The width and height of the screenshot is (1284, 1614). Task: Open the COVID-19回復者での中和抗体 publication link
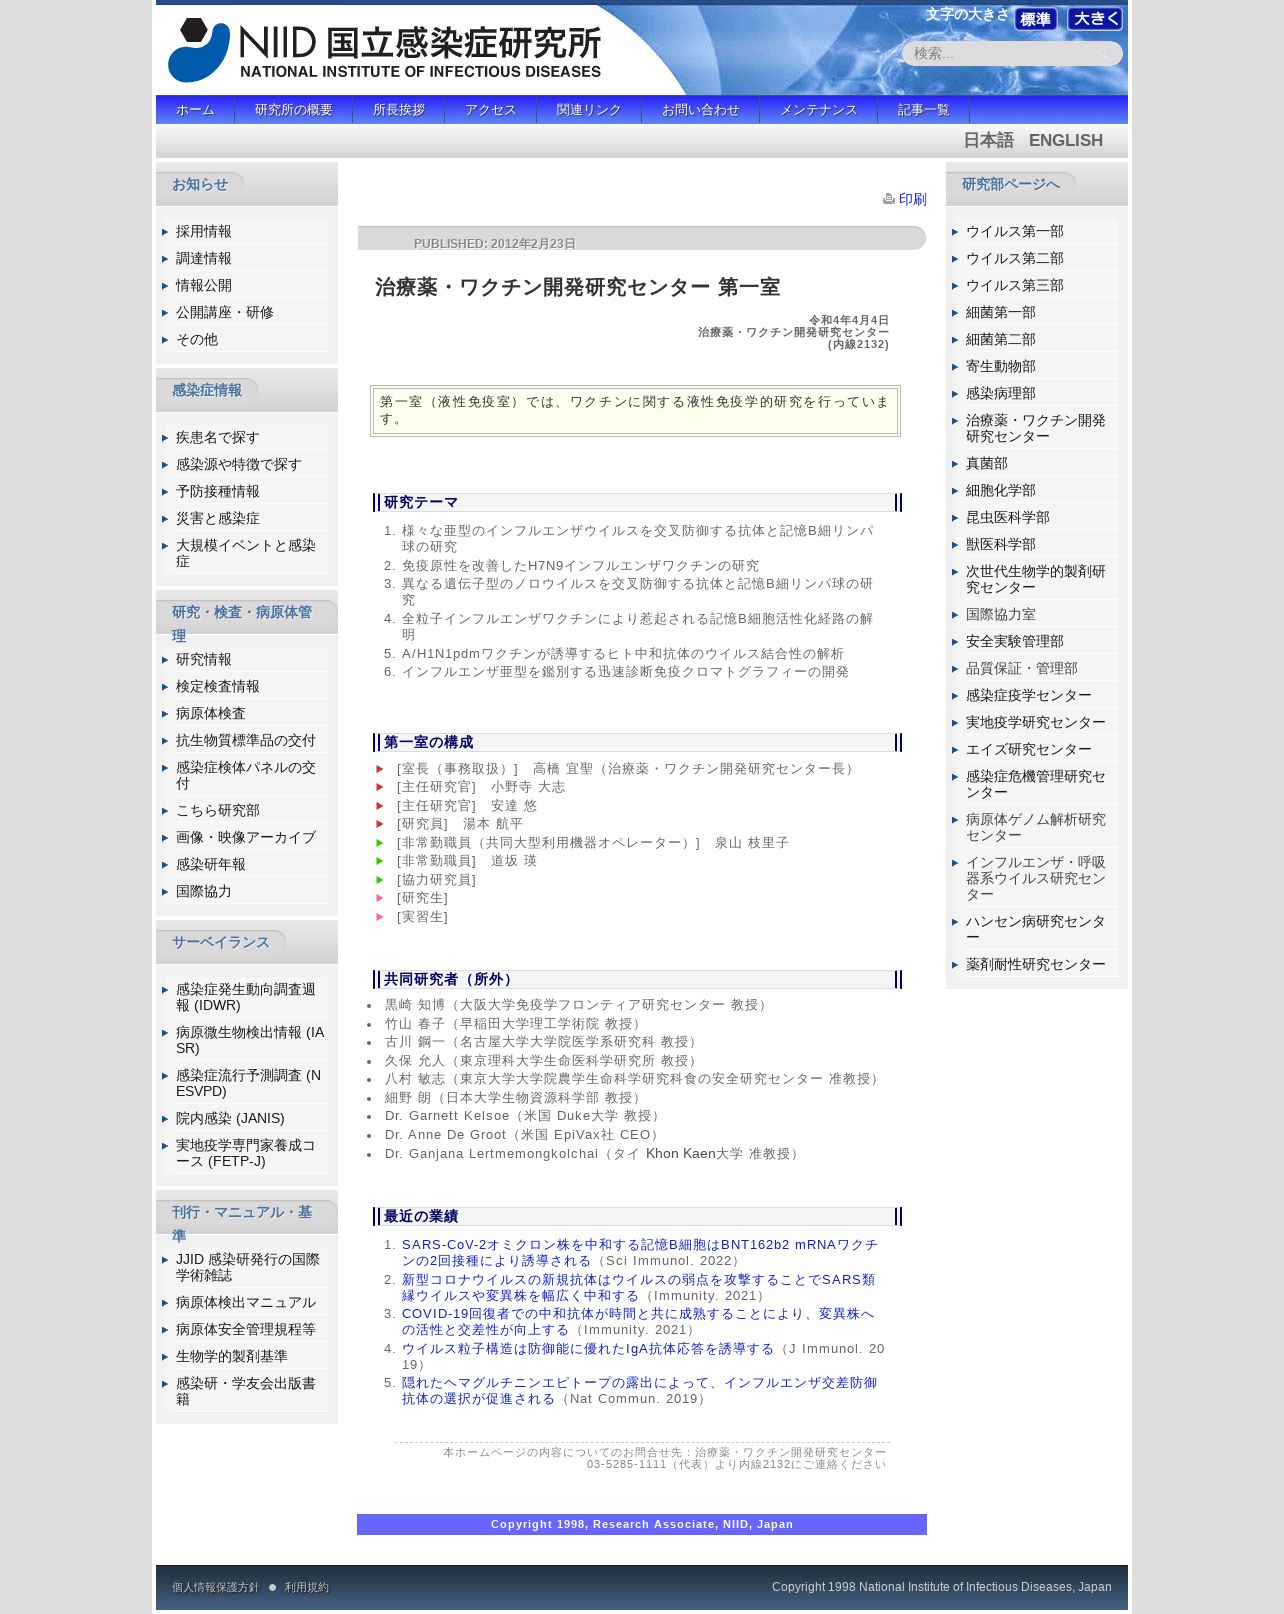[x=638, y=1322]
